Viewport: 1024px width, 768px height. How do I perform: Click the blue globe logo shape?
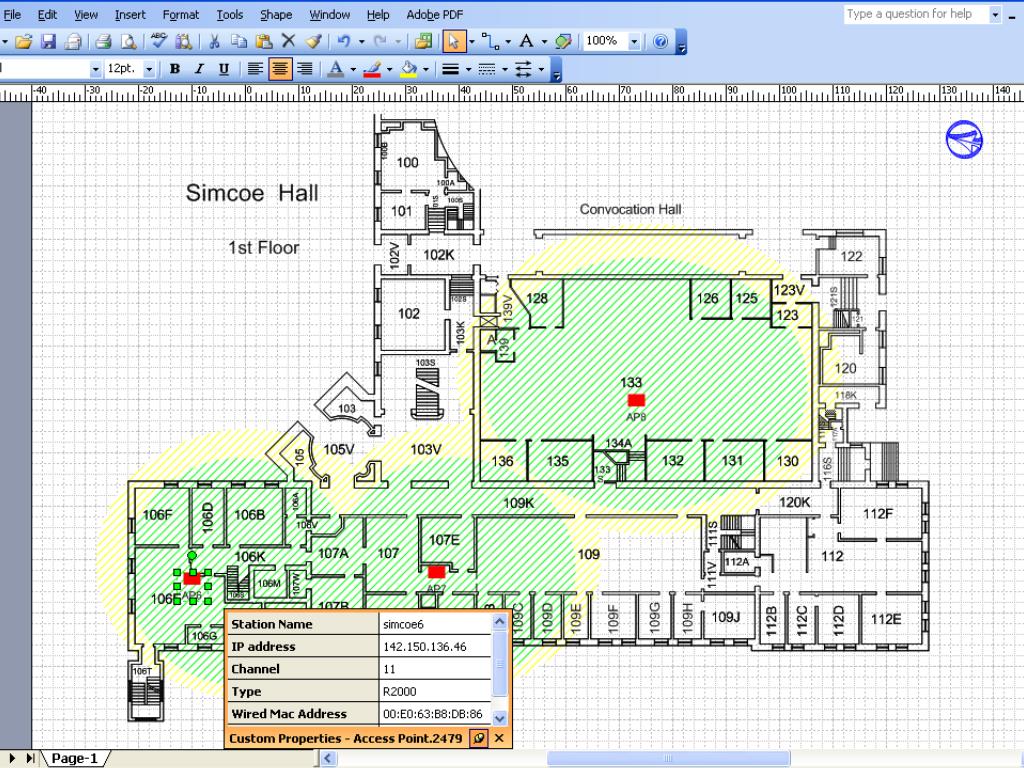pyautogui.click(x=964, y=139)
